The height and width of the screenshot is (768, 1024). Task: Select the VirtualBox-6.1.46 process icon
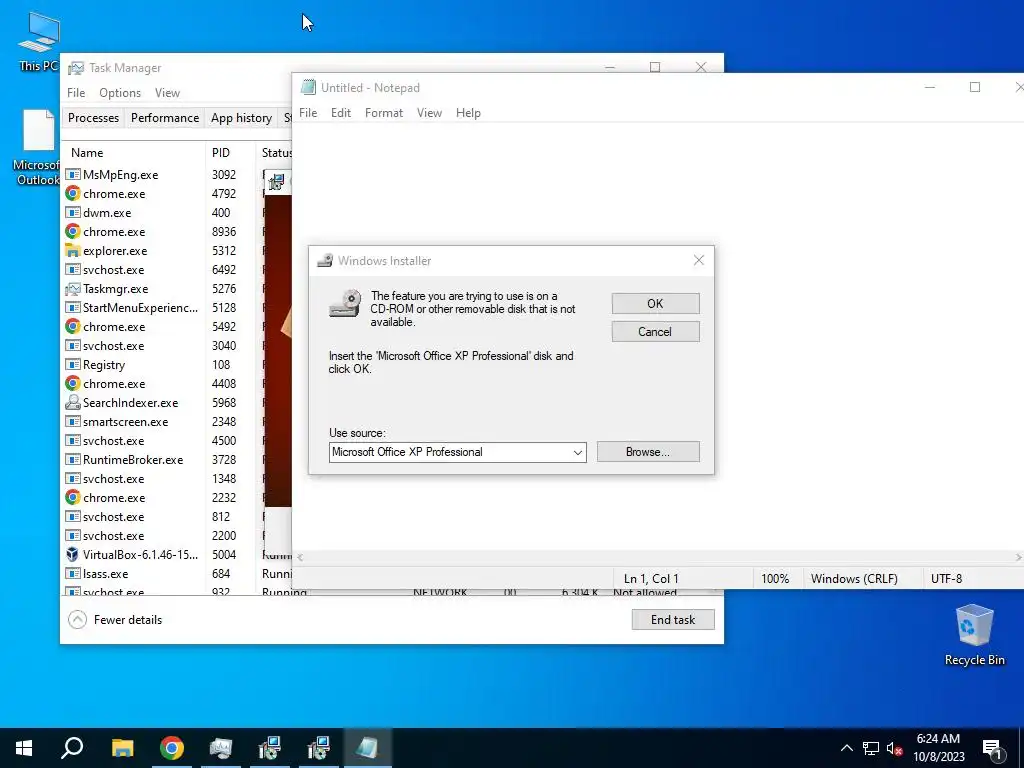72,554
